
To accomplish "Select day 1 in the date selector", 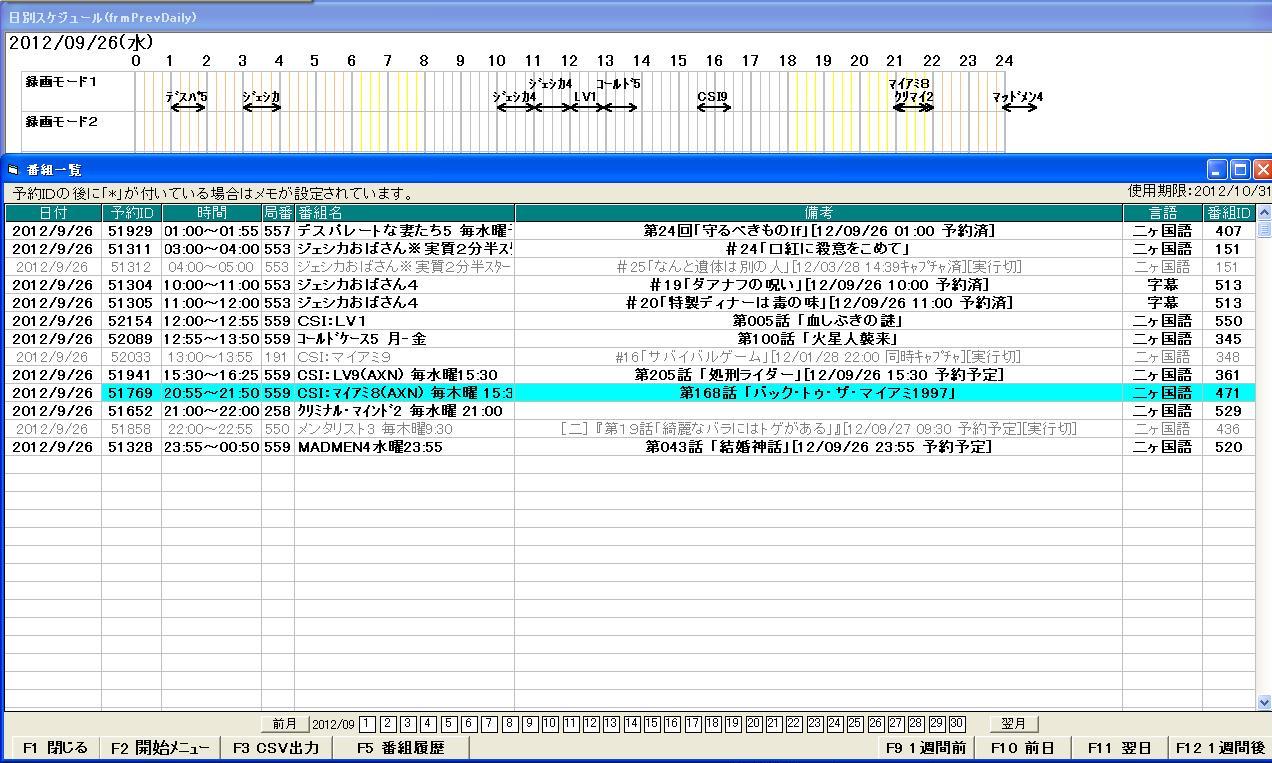I will pyautogui.click(x=367, y=724).
